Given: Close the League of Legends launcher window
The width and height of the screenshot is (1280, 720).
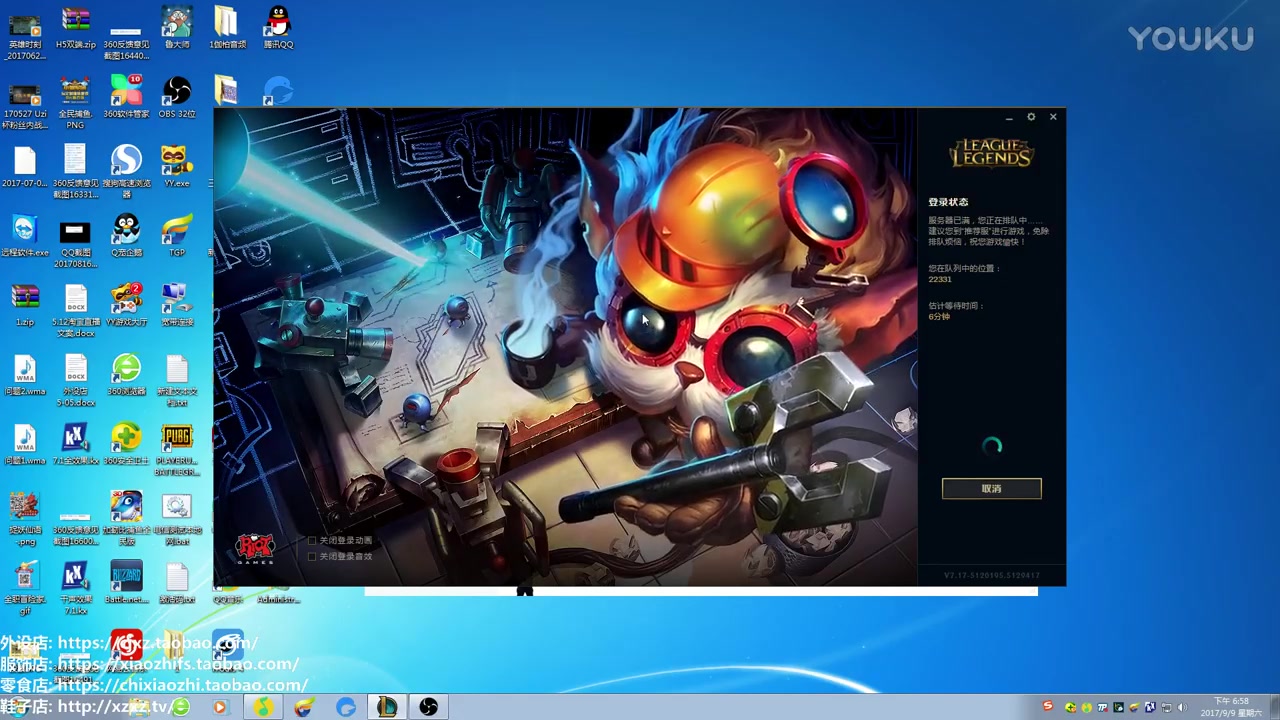Looking at the screenshot, I should [x=1053, y=117].
